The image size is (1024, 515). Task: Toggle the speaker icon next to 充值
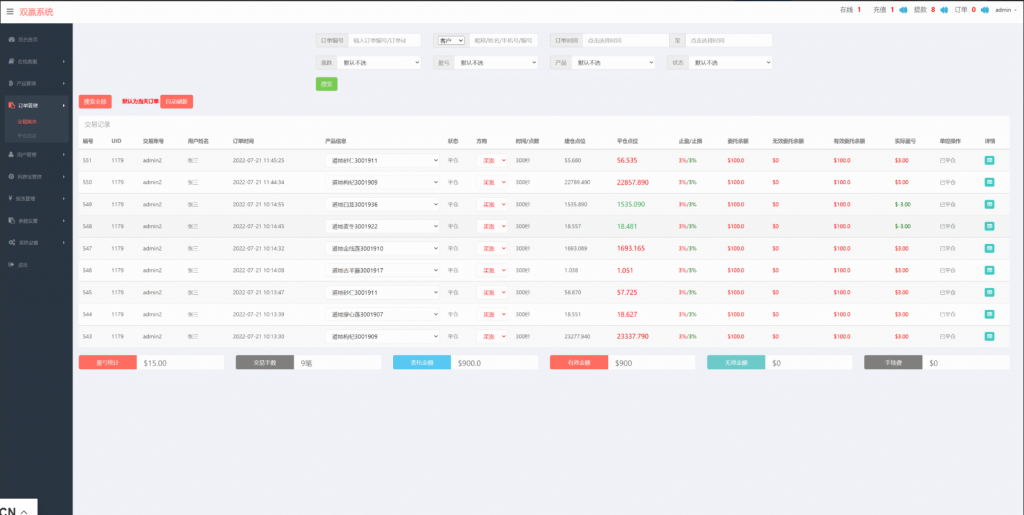(x=903, y=10)
